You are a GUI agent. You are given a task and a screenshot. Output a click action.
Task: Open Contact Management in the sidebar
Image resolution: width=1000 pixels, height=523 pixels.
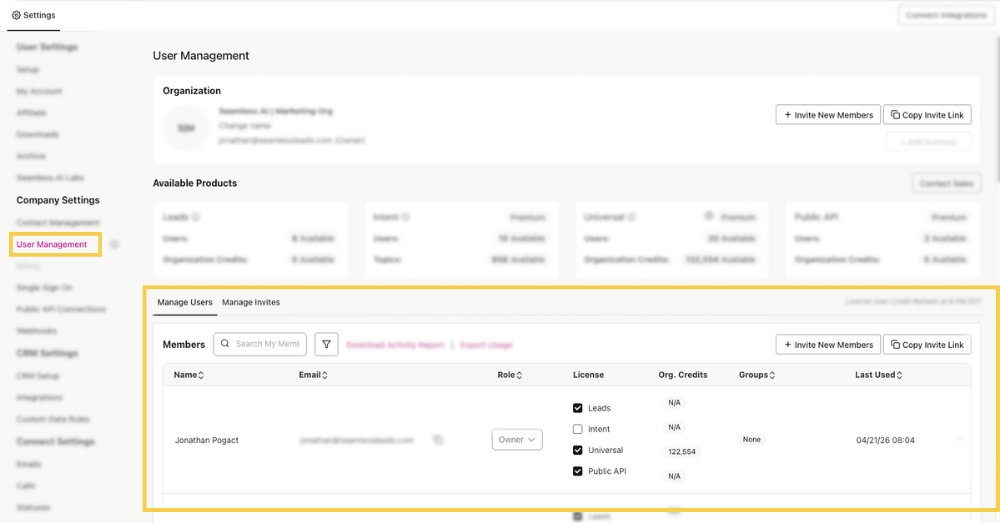point(58,223)
